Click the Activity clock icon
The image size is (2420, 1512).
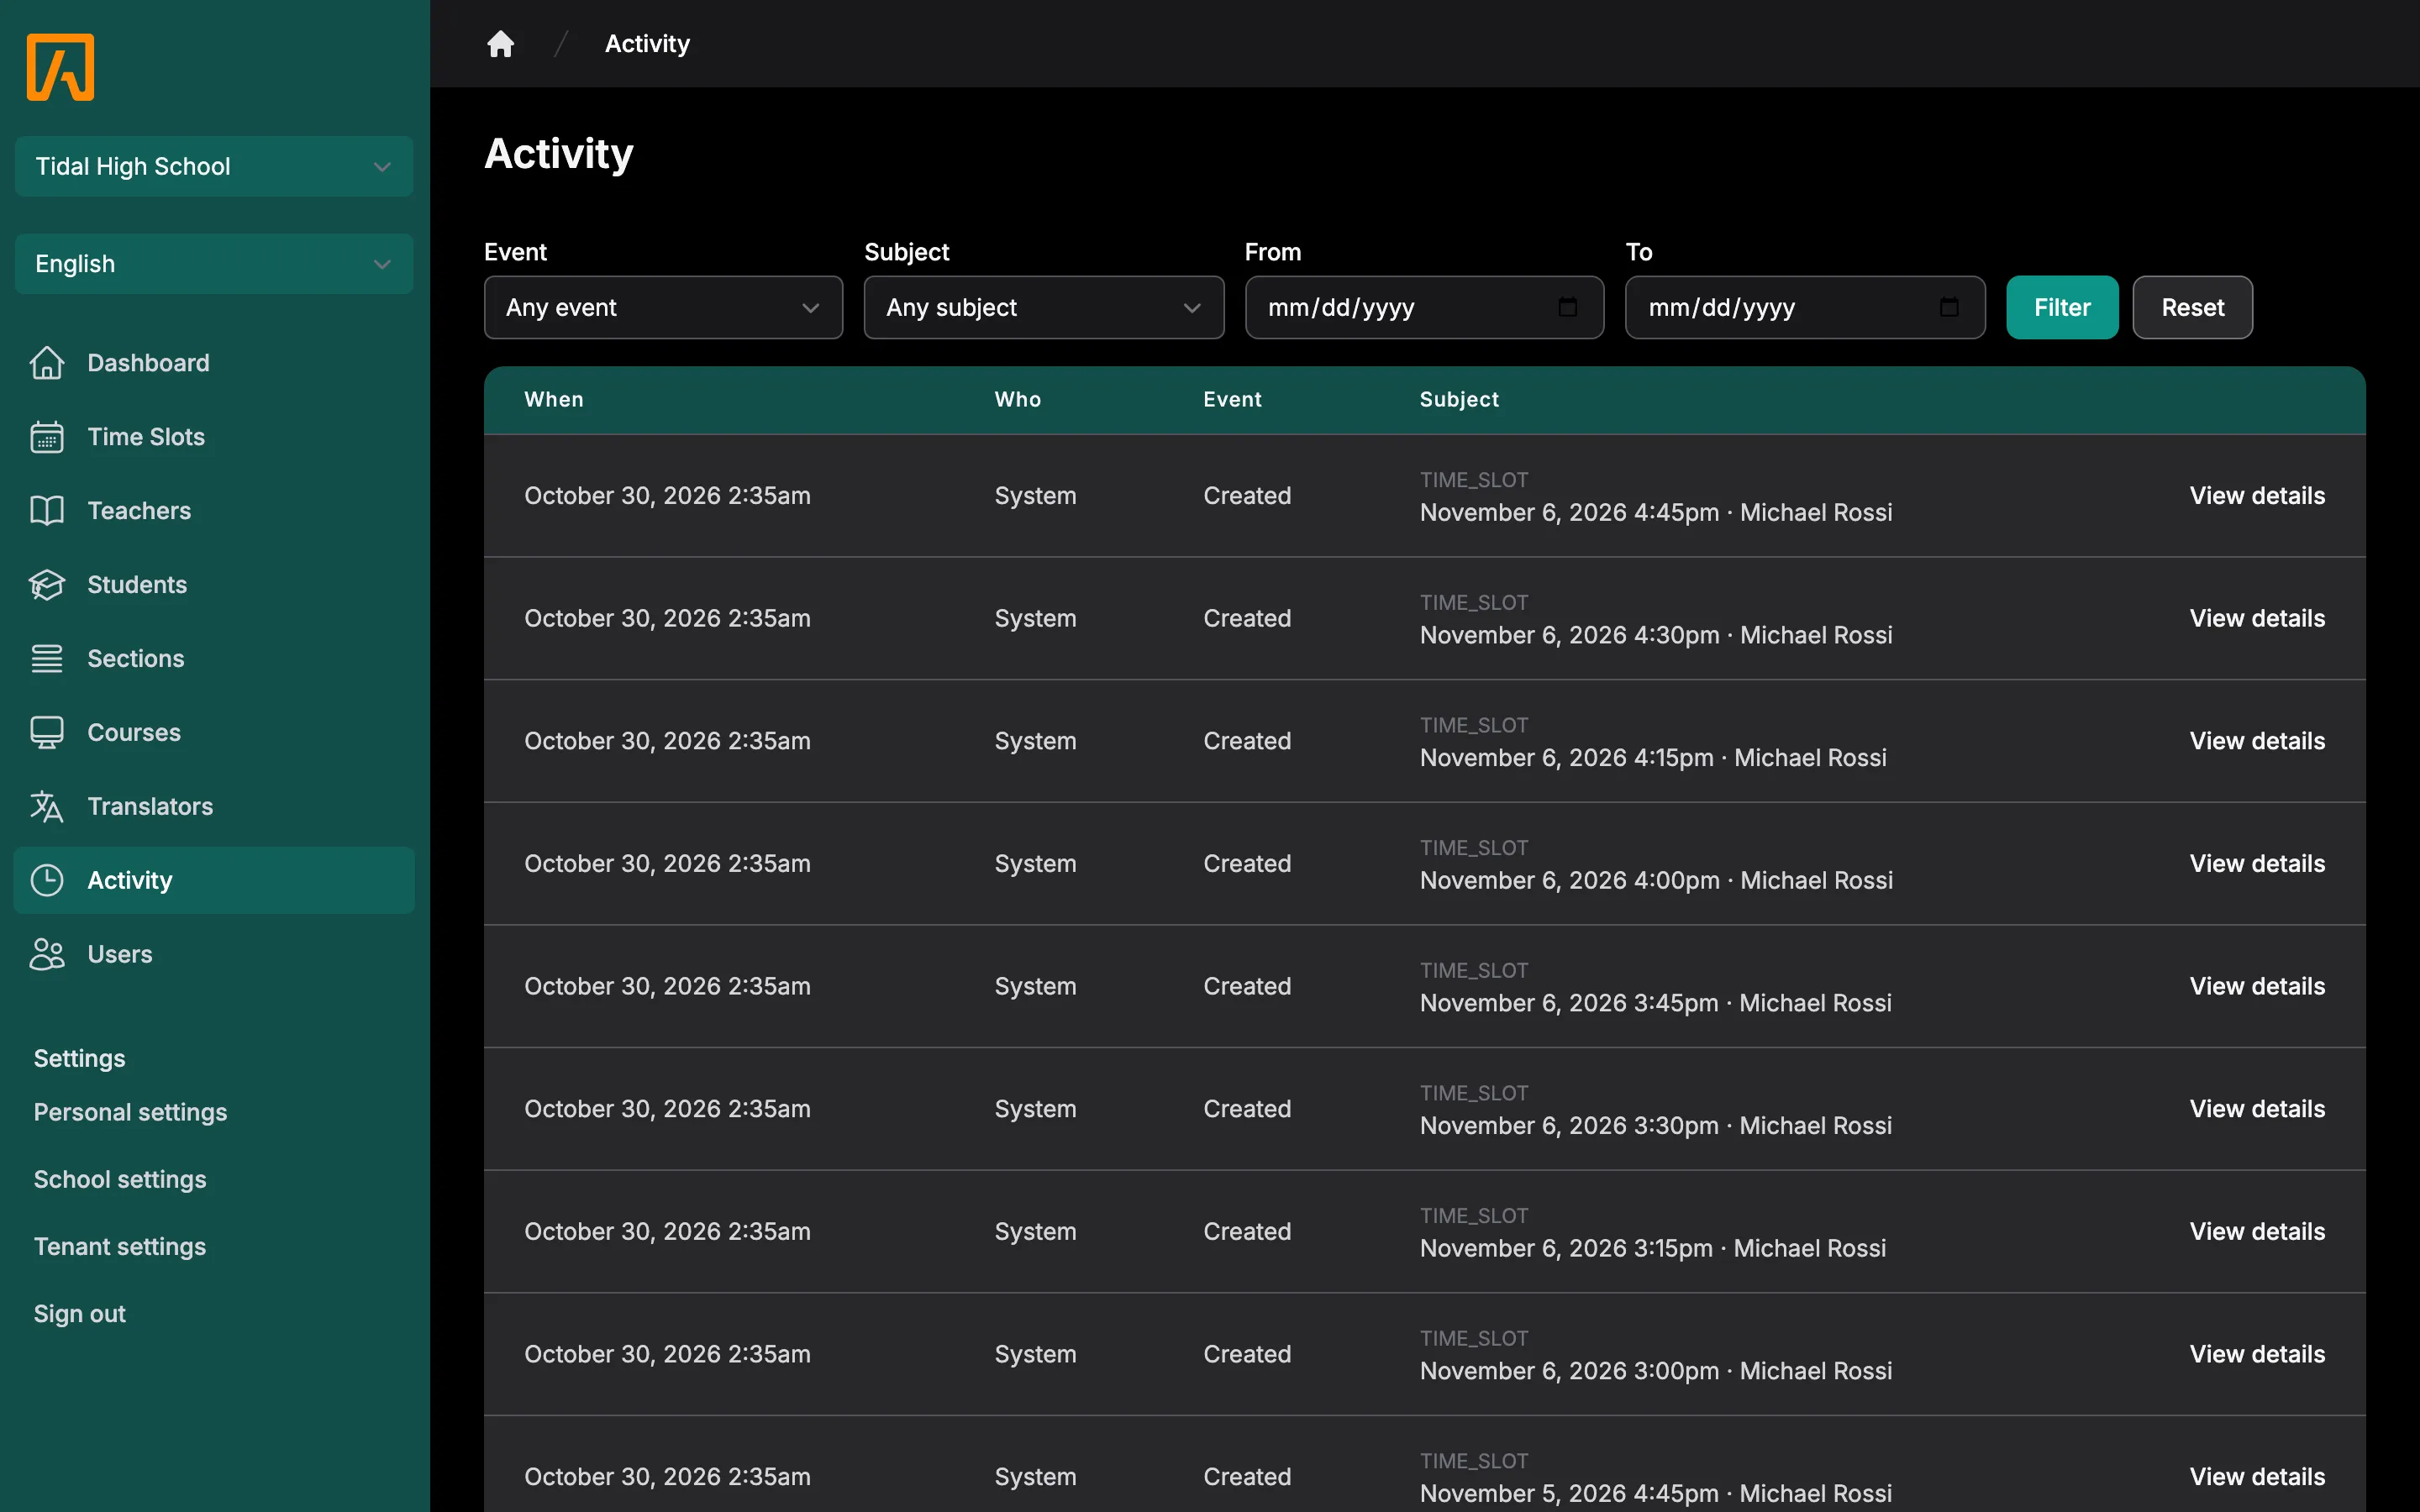[x=46, y=880]
